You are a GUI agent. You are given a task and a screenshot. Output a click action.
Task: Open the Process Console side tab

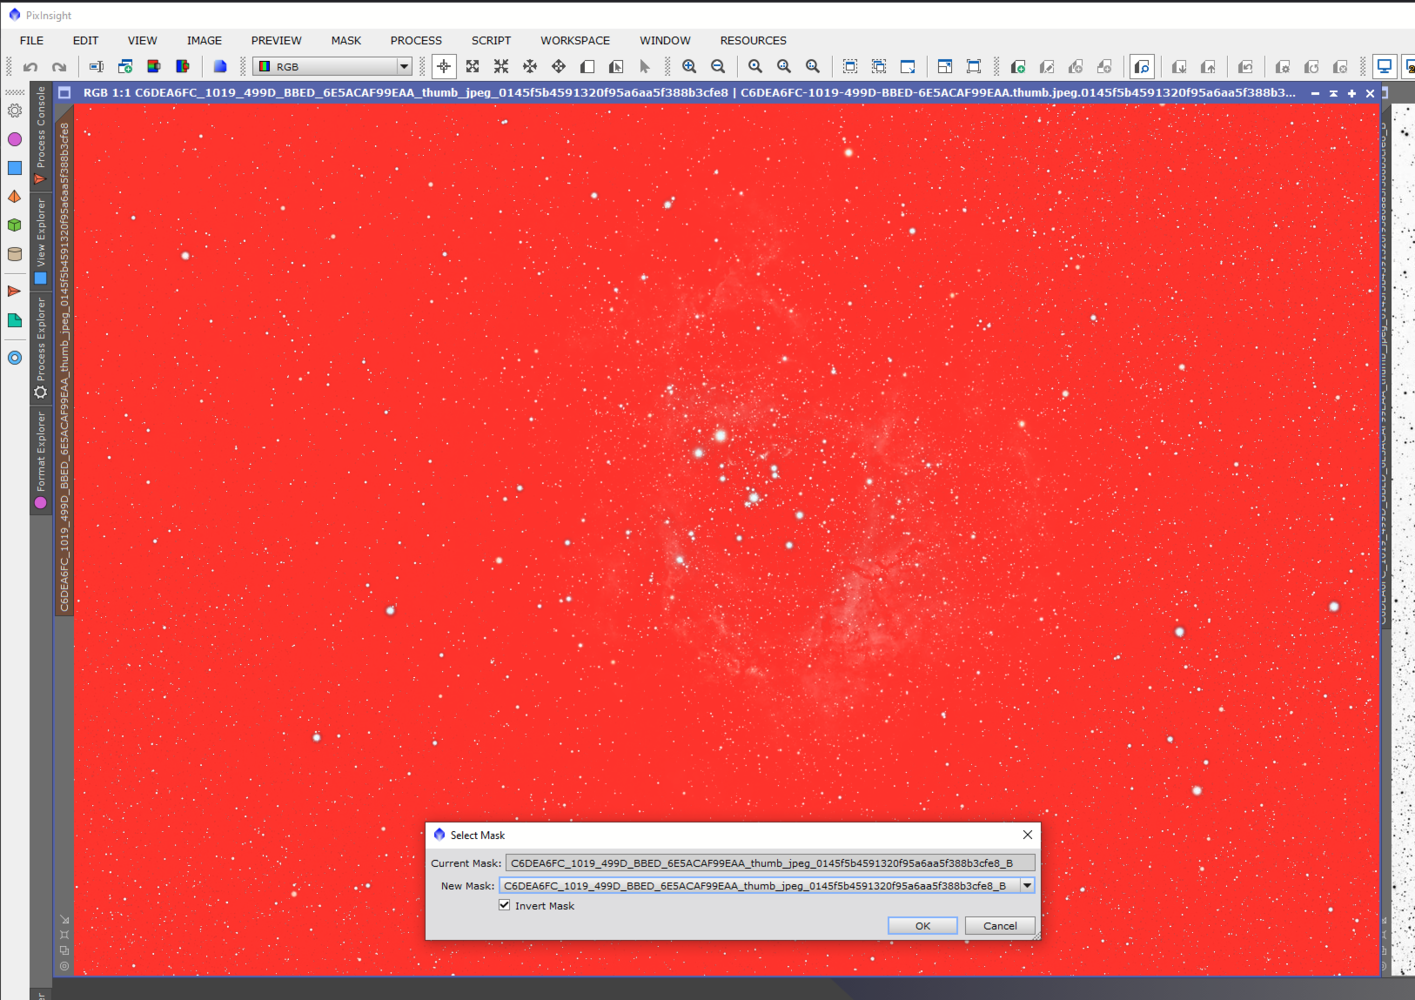click(x=41, y=135)
